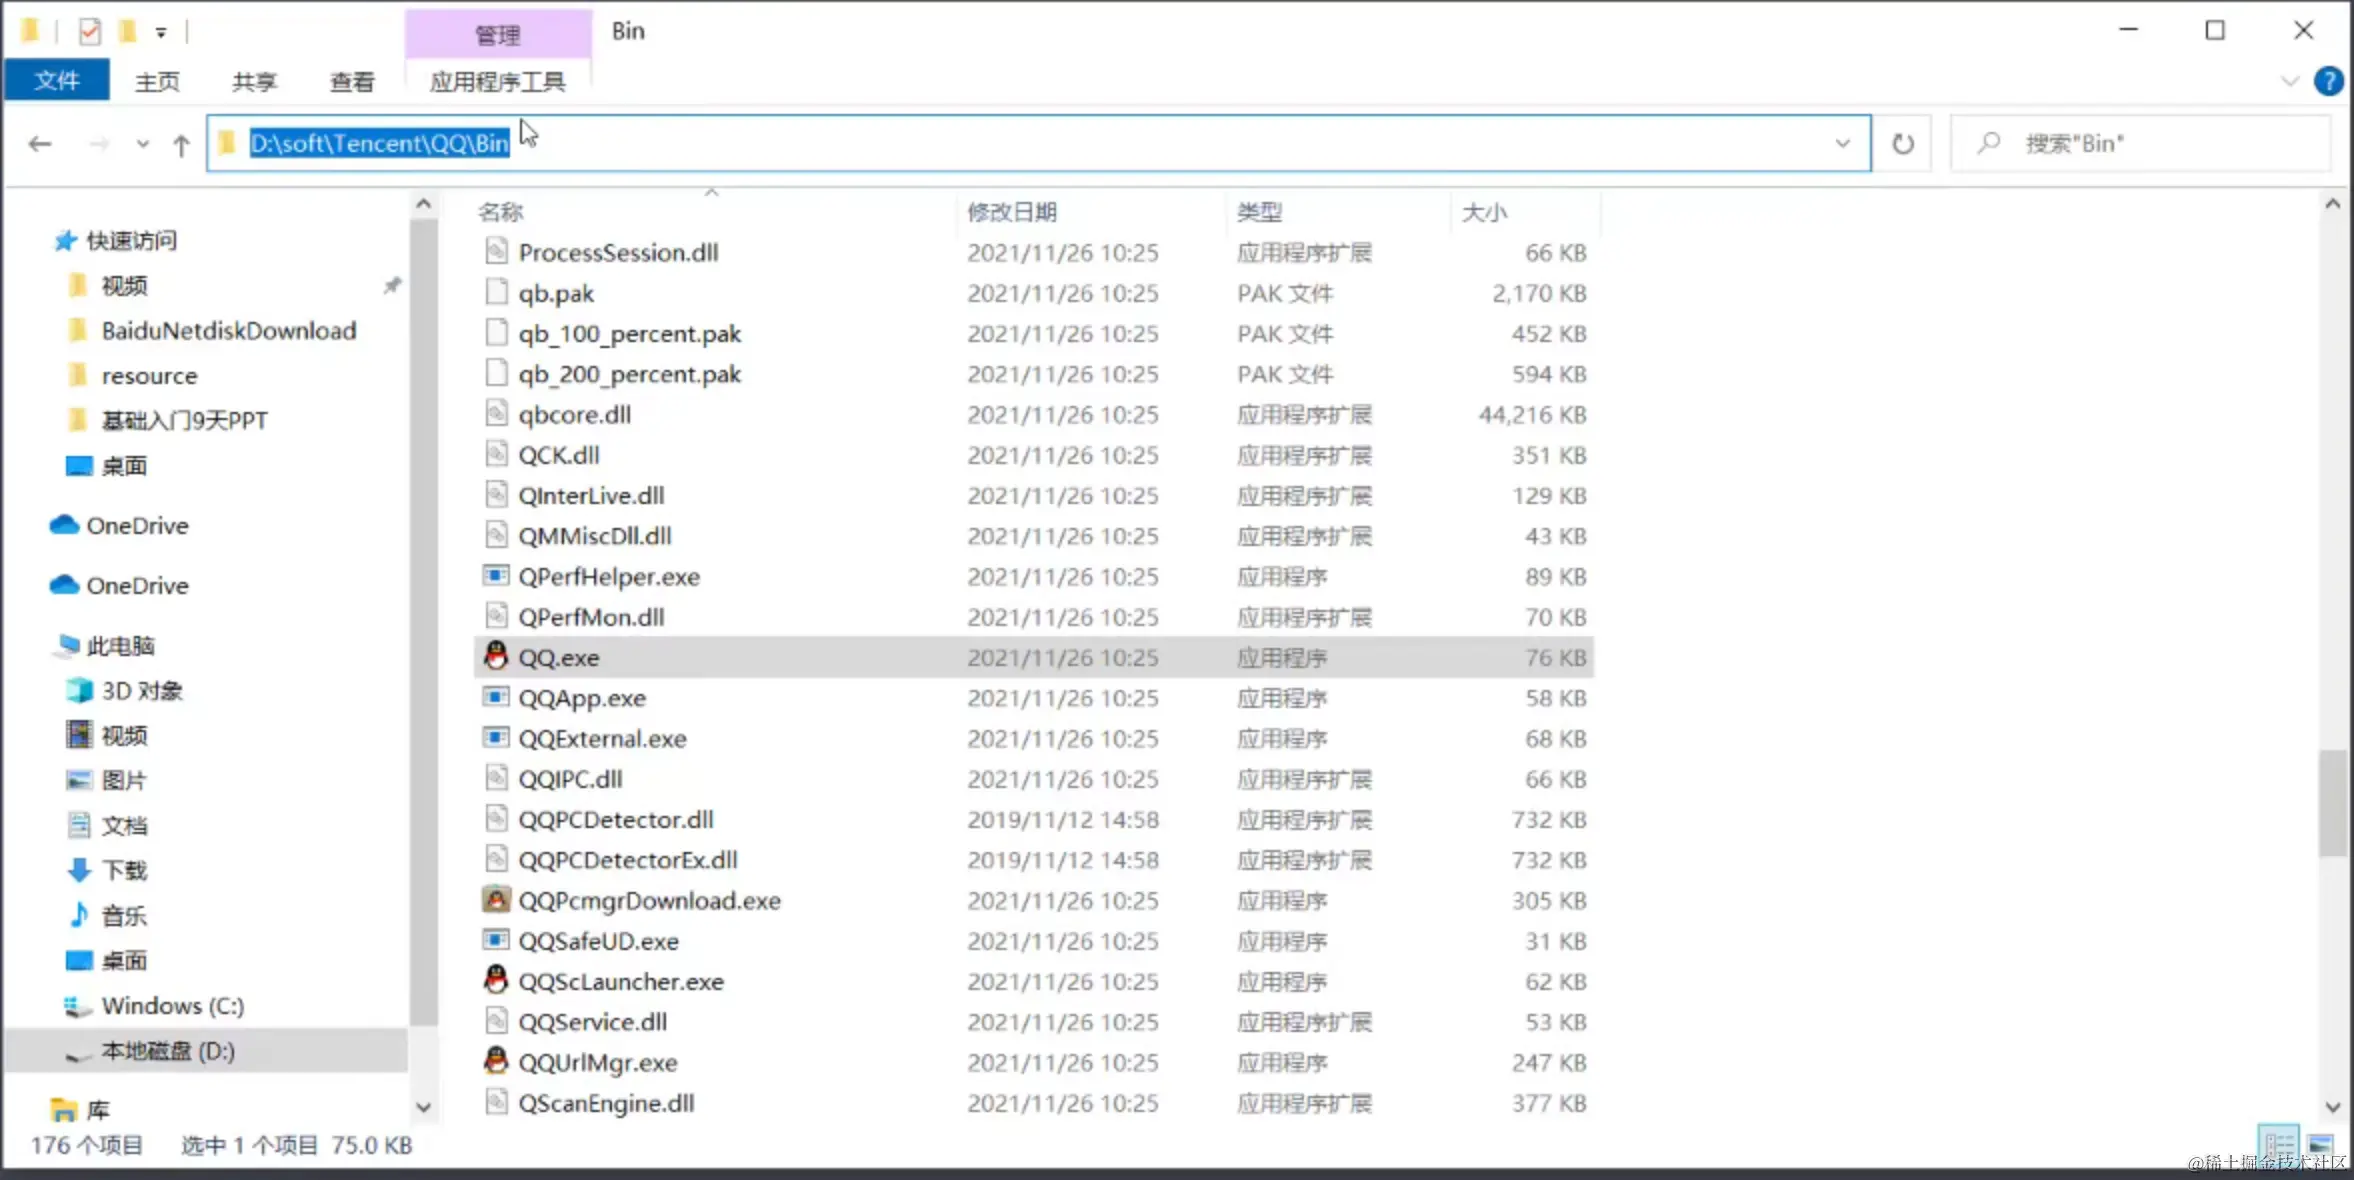Click the refresh button beside address bar

1902,144
